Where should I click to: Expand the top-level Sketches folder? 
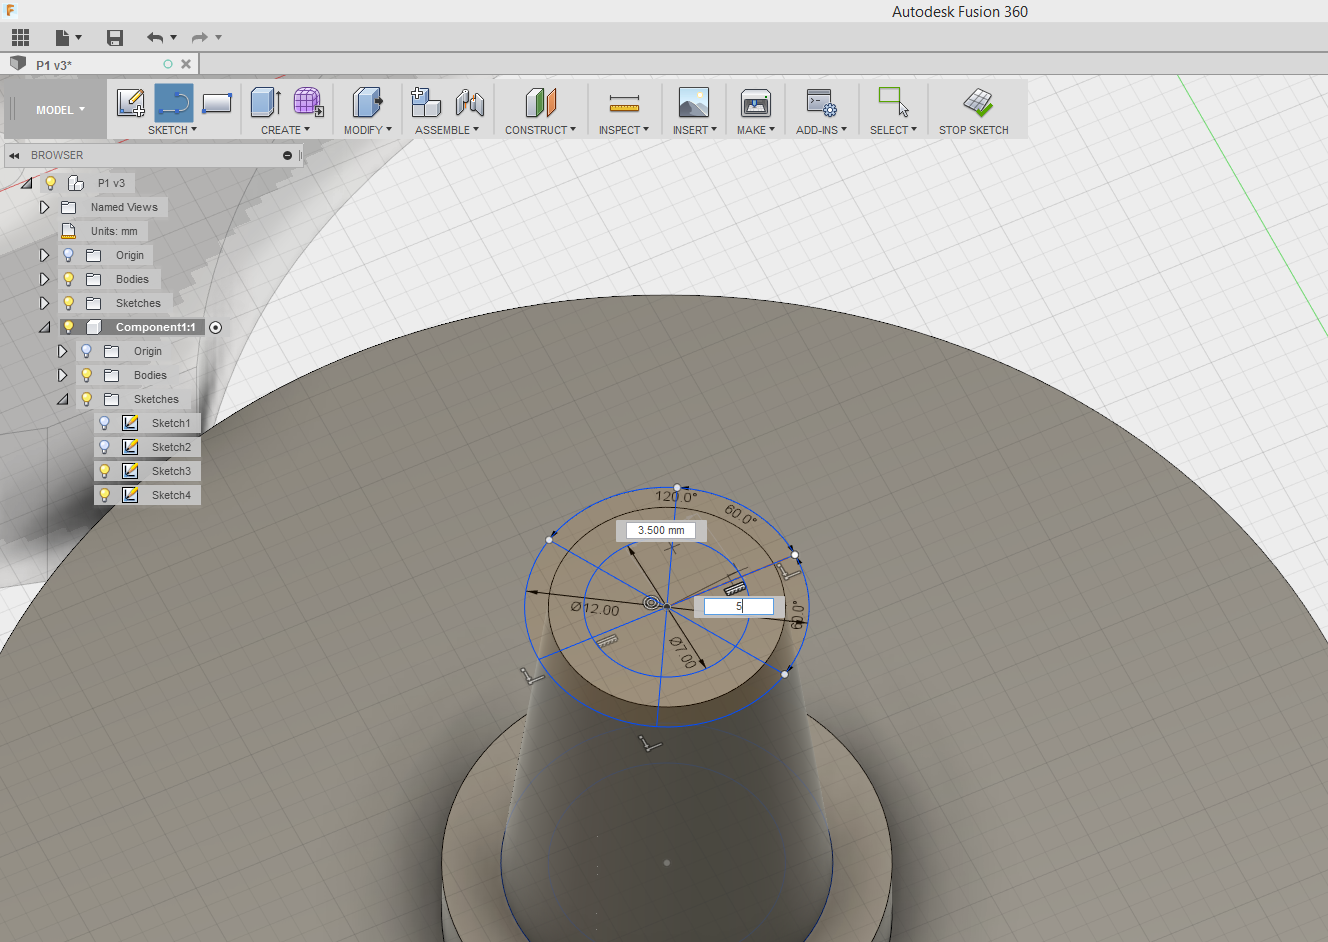(x=44, y=303)
